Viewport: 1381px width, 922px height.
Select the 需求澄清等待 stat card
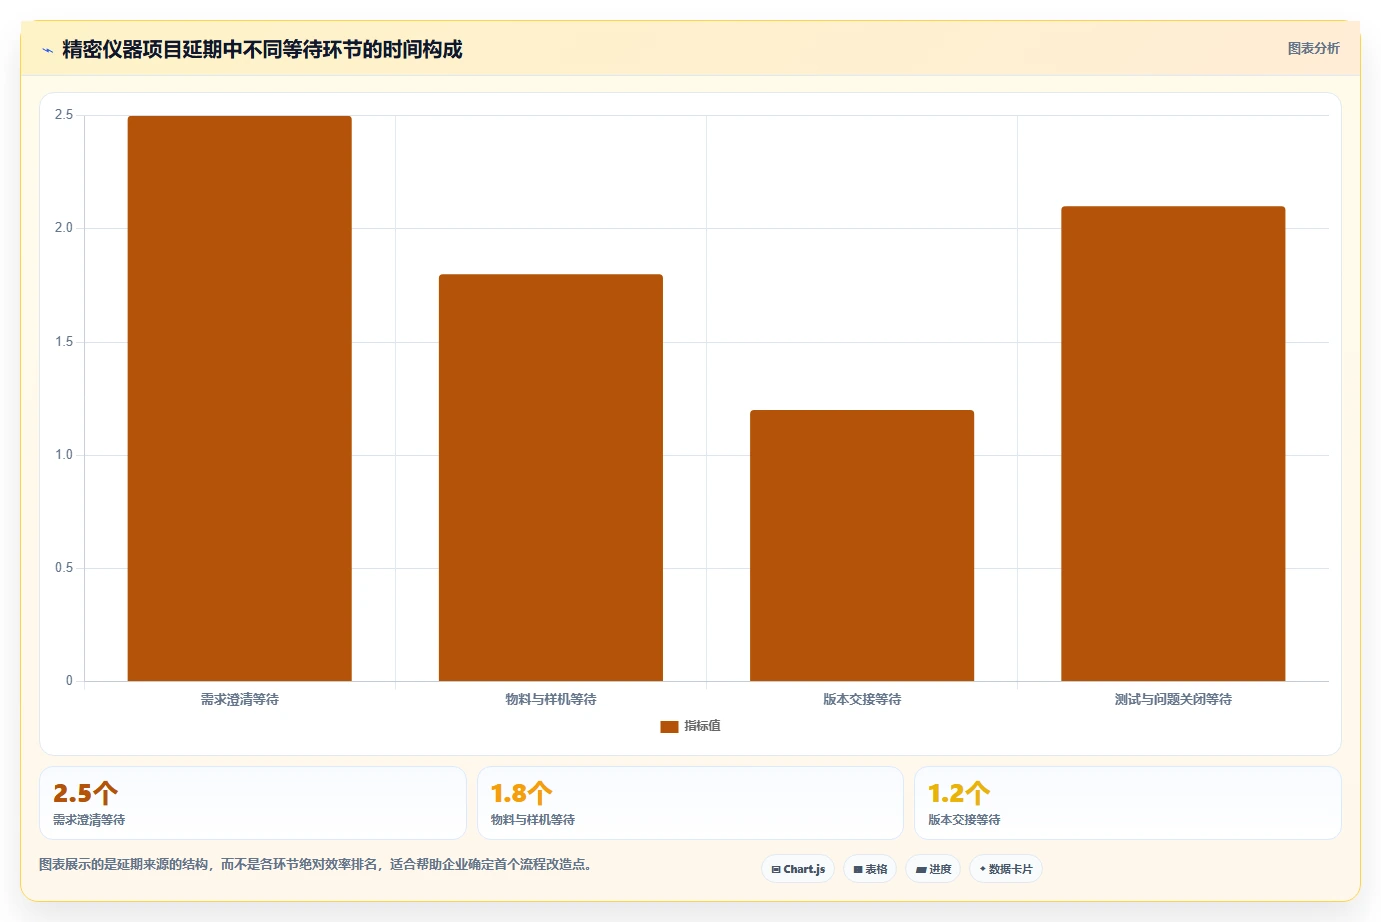pyautogui.click(x=253, y=803)
